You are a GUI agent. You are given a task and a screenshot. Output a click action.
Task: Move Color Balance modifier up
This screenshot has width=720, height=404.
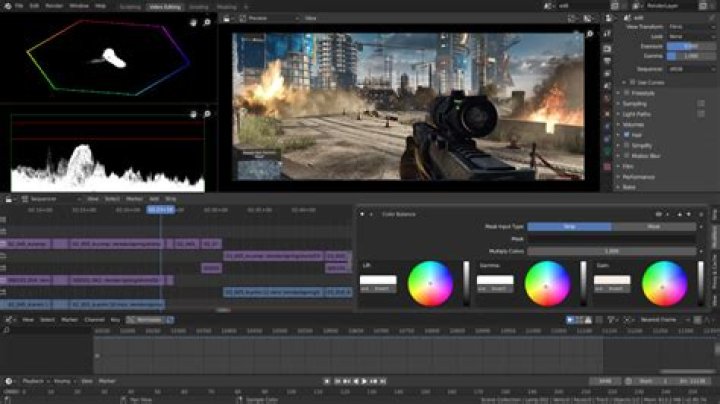680,214
